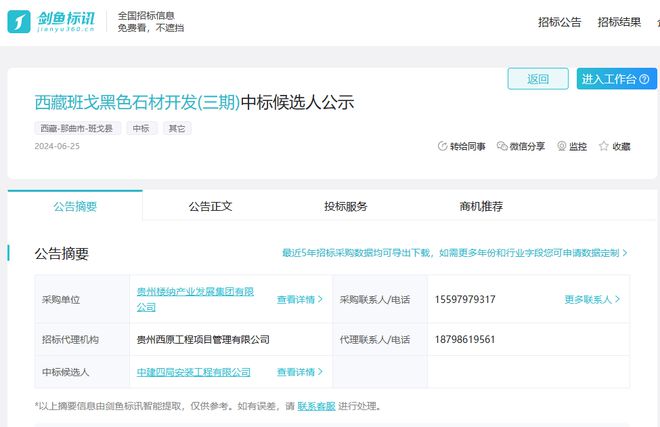Select the 采购联系人/电话 label cell
660x427 pixels.
tap(380, 299)
